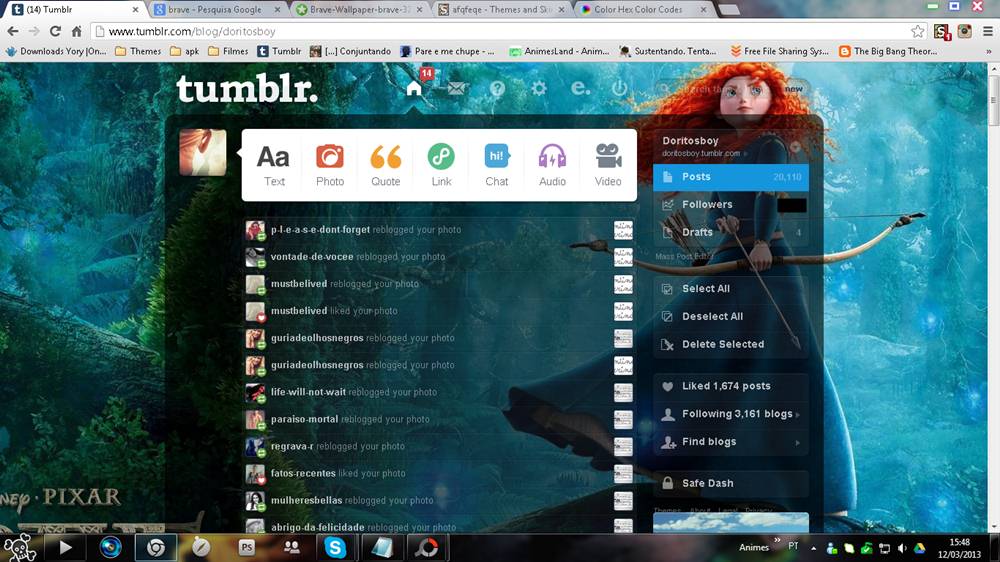
Task: Open the help question mark icon
Action: click(x=497, y=89)
